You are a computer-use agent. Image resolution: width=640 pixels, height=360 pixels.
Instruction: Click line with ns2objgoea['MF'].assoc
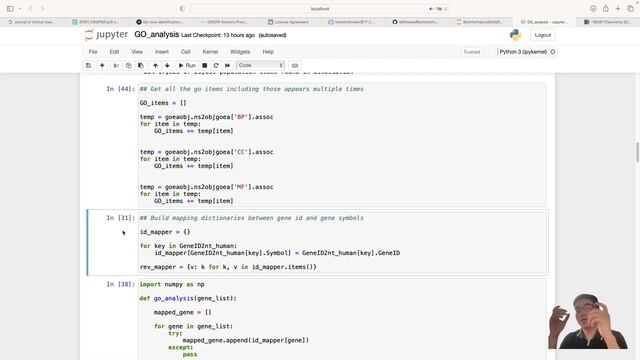click(207, 187)
